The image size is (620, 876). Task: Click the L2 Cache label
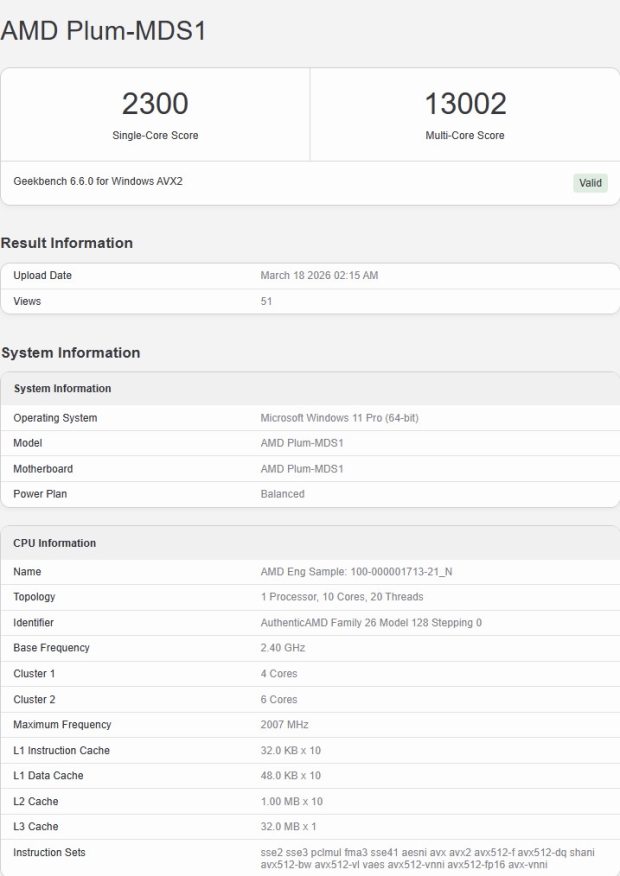point(36,801)
